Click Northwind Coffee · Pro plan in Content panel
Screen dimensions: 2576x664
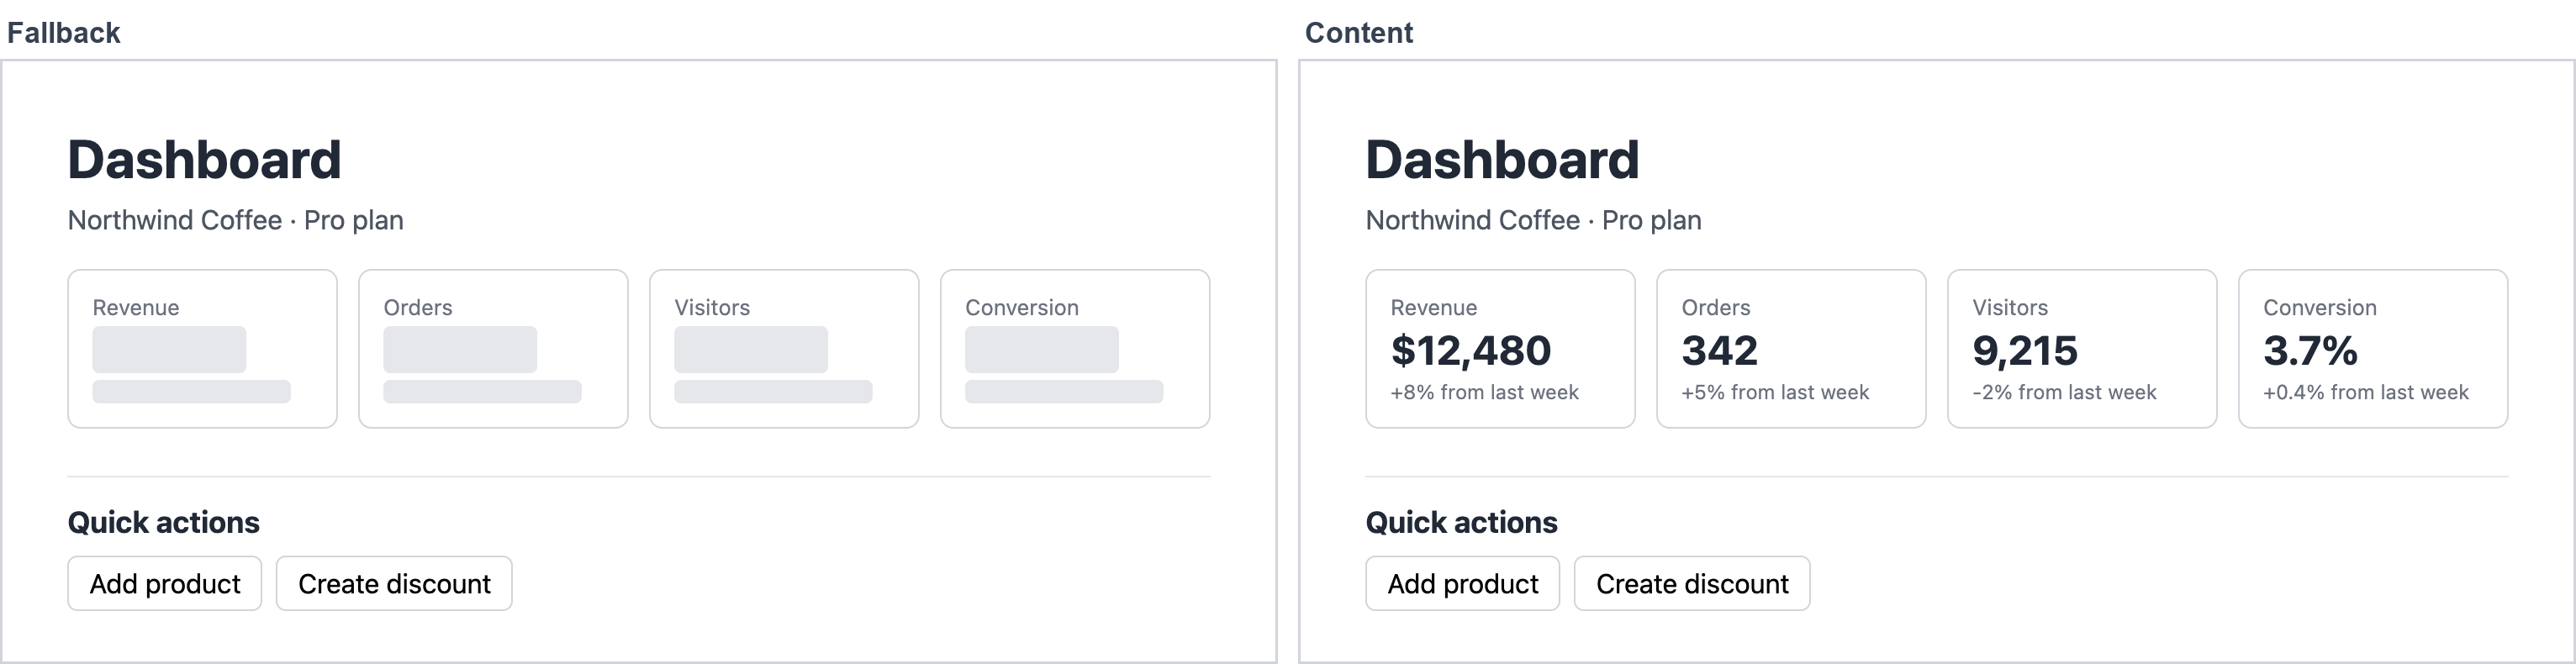coord(1534,220)
